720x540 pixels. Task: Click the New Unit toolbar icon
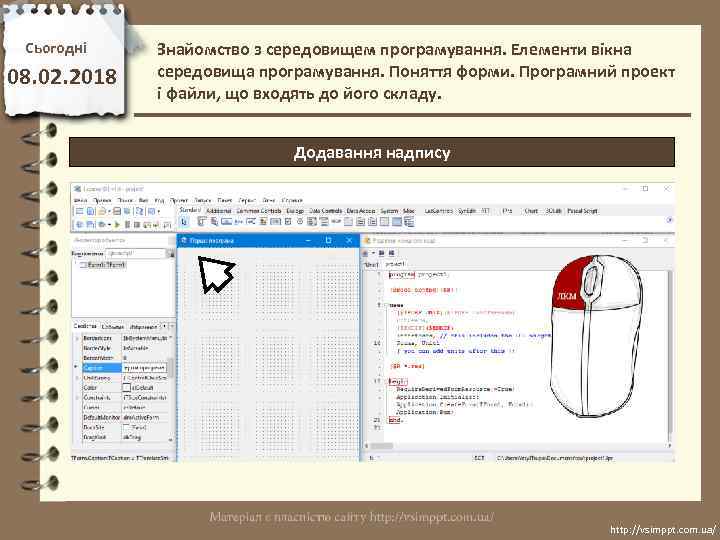(x=79, y=211)
